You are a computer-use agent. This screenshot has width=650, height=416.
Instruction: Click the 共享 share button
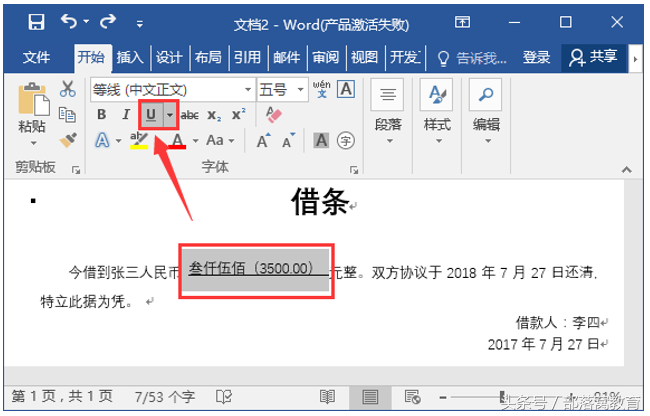tap(593, 58)
